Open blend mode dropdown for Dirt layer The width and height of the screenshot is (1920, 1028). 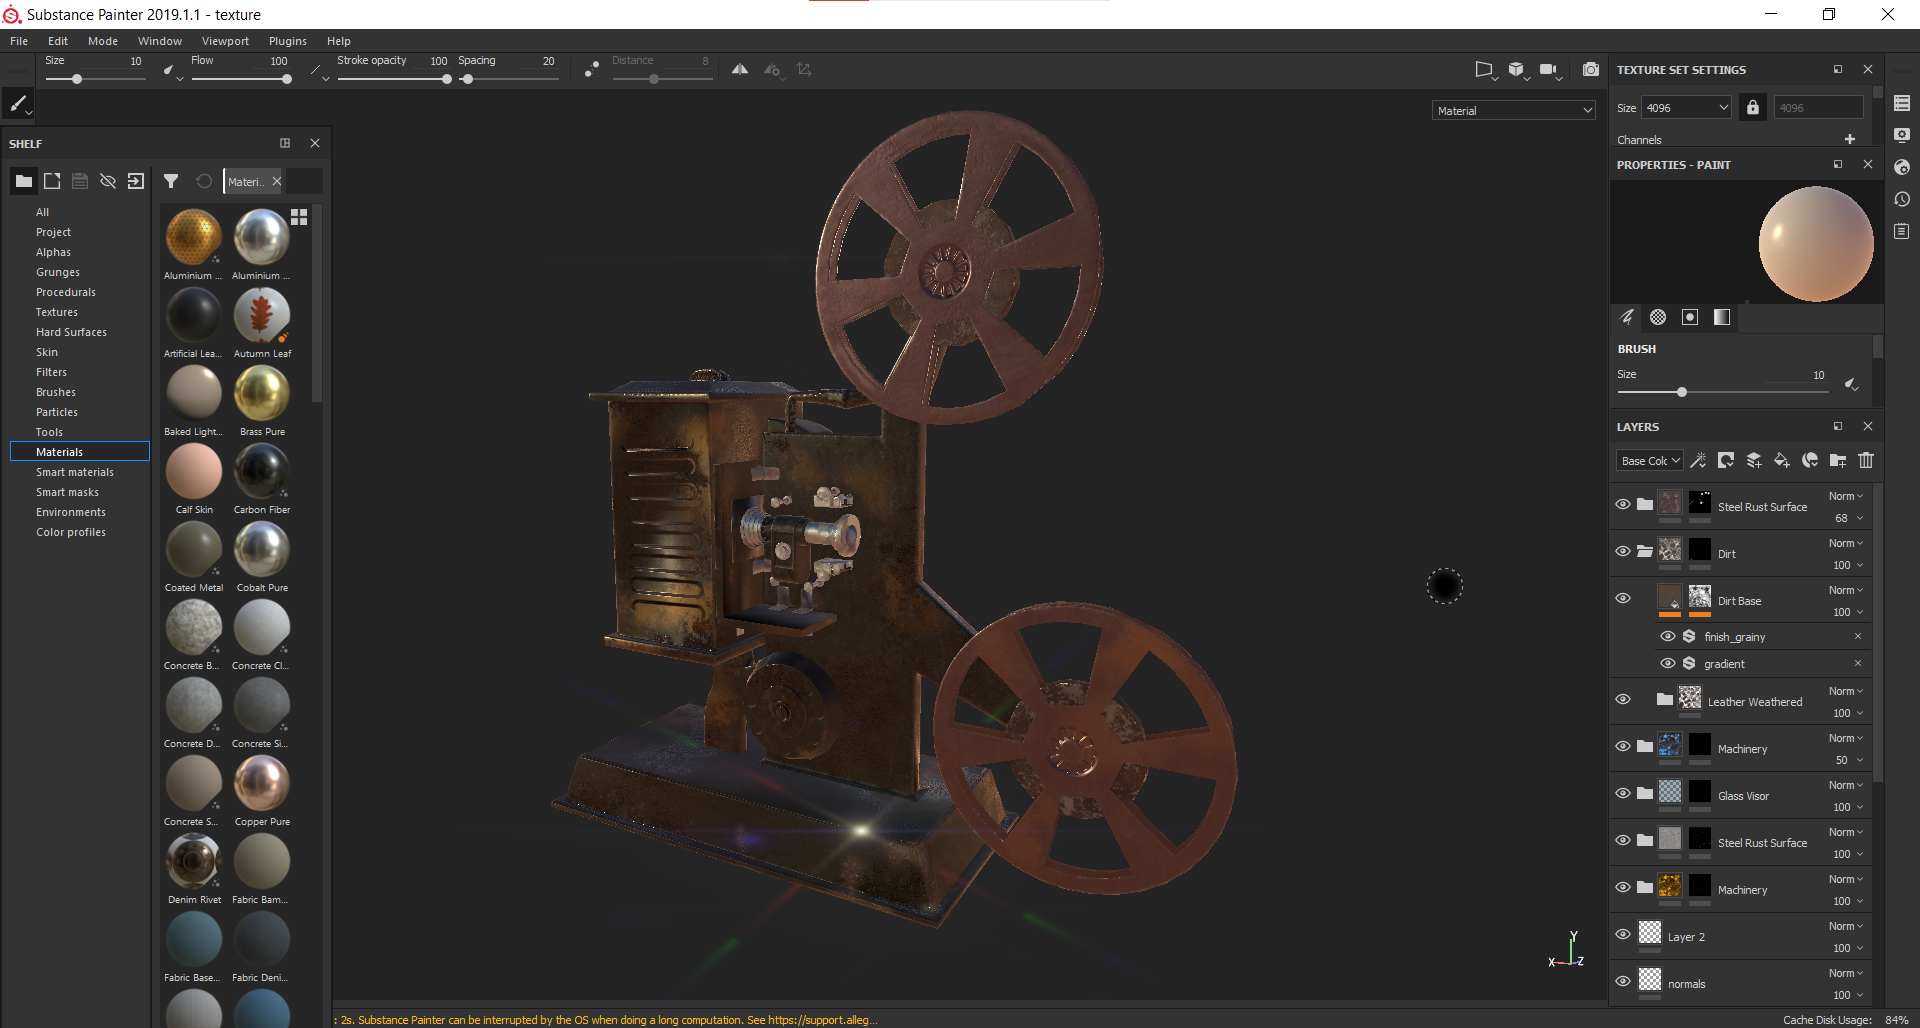[x=1846, y=543]
